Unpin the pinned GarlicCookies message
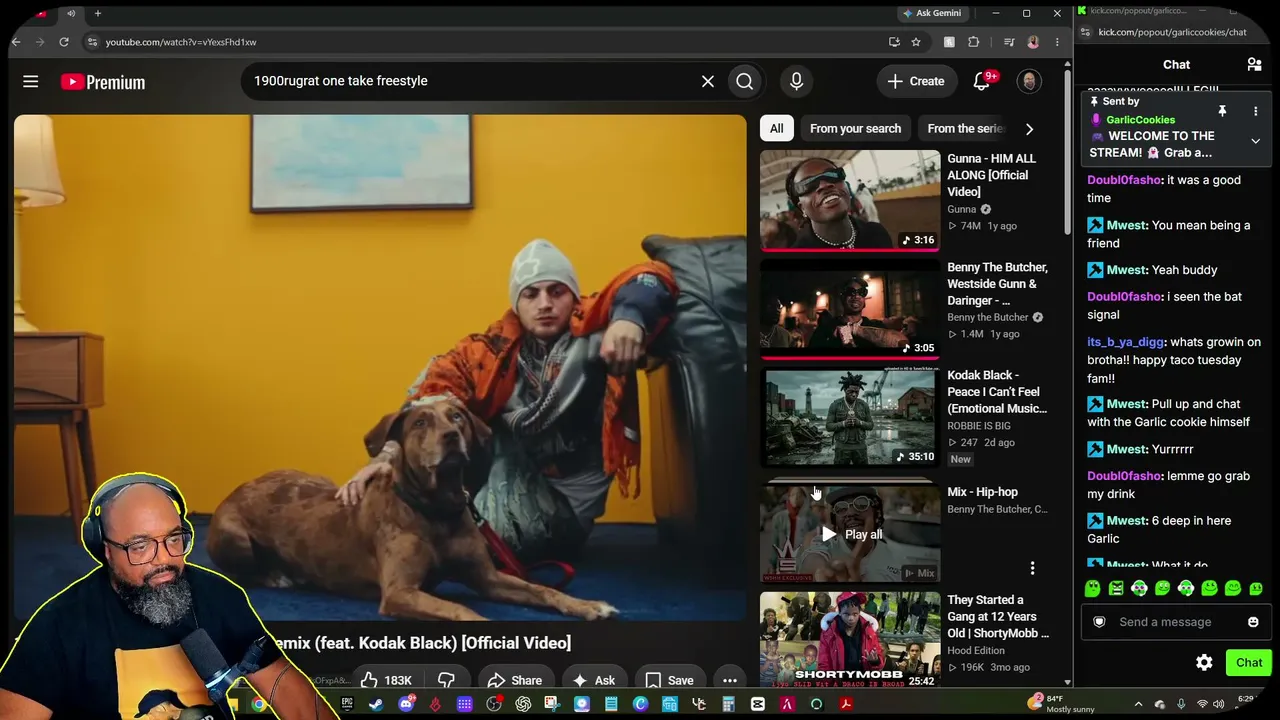Screen dimensions: 1280x720 (1222, 111)
